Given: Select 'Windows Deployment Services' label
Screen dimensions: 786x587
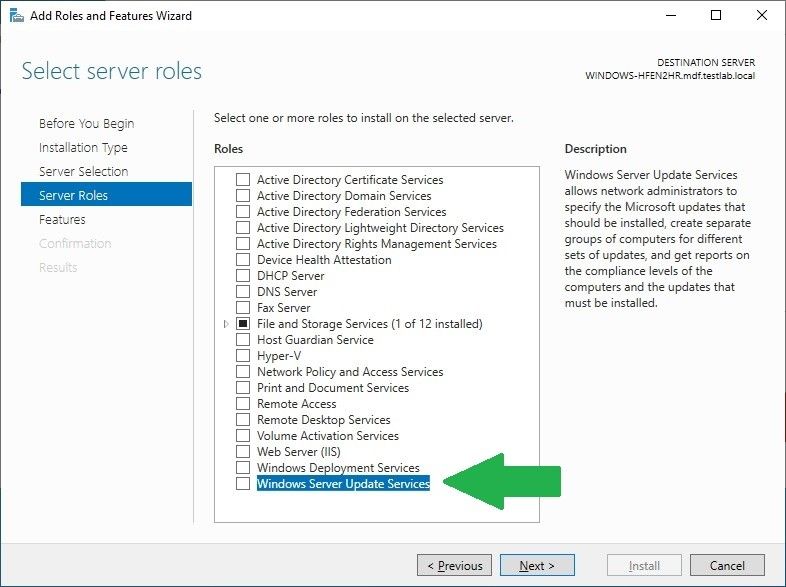Looking at the screenshot, I should [338, 468].
